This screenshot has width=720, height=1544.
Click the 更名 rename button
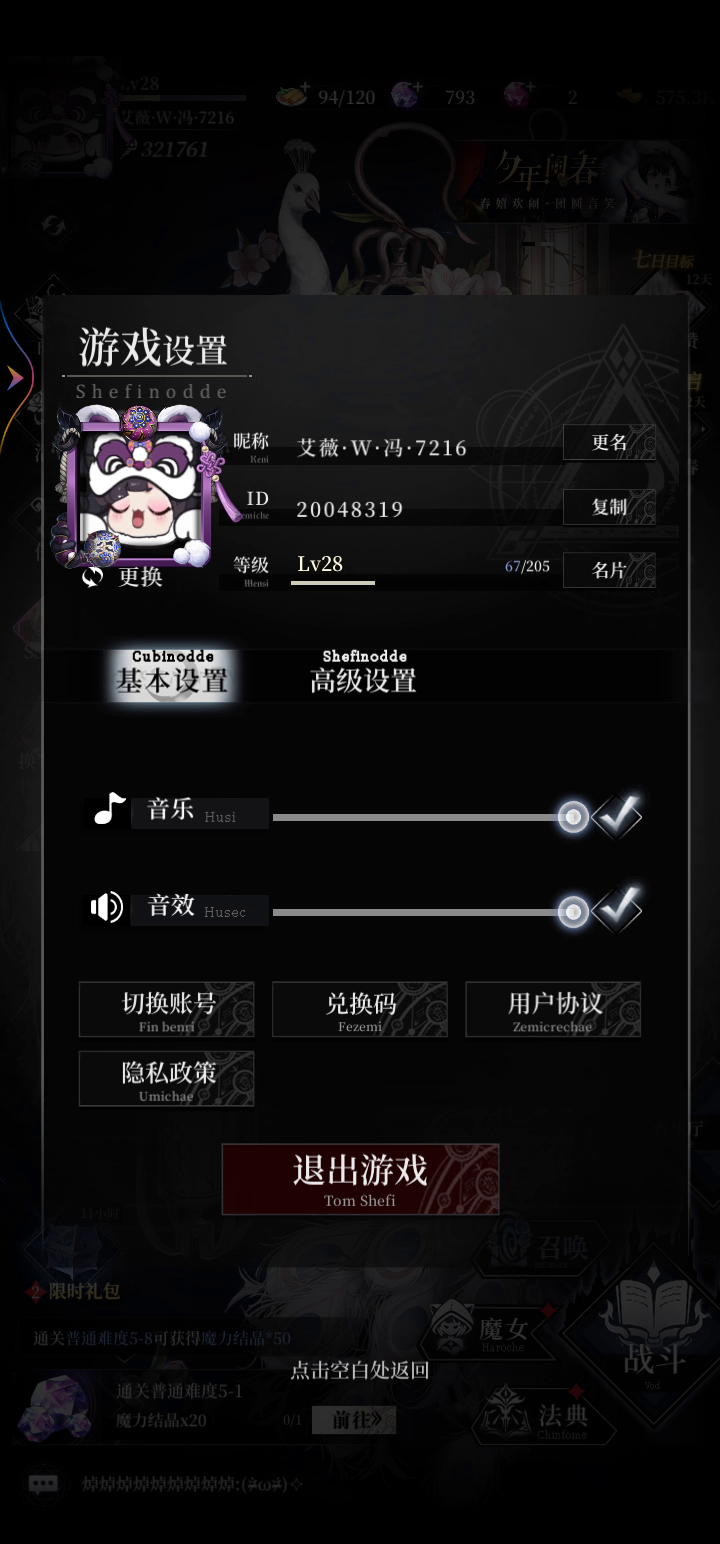tap(609, 442)
